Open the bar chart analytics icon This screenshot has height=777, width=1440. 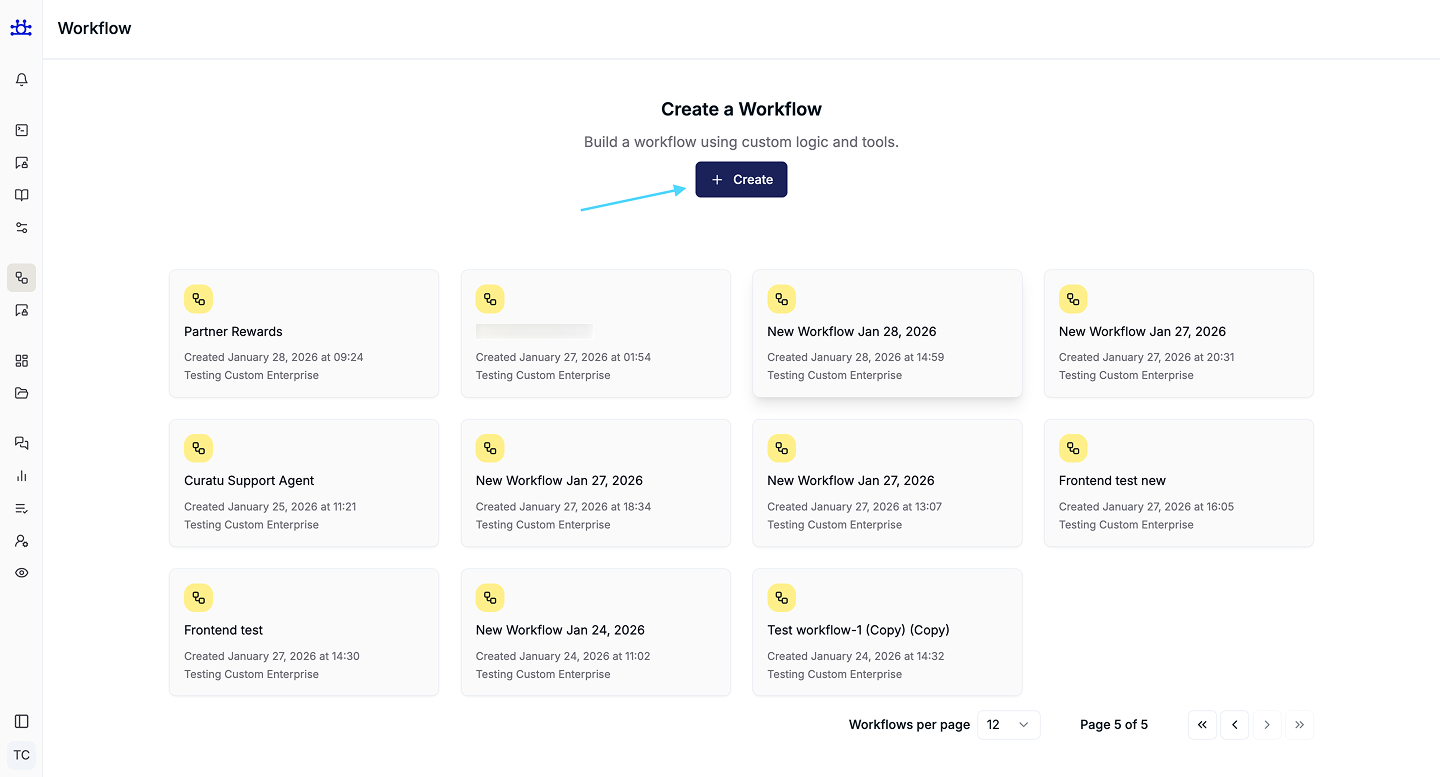pyautogui.click(x=21, y=476)
